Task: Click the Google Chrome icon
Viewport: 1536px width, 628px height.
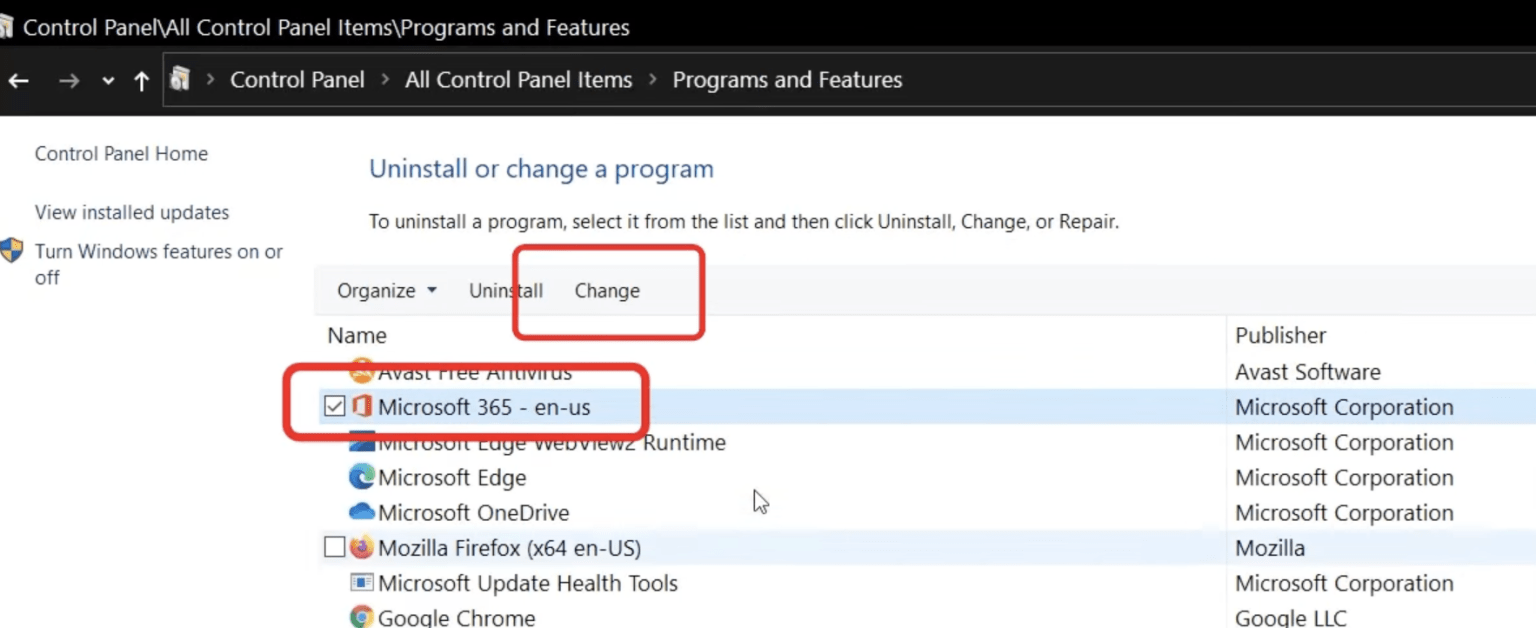Action: pyautogui.click(x=362, y=617)
